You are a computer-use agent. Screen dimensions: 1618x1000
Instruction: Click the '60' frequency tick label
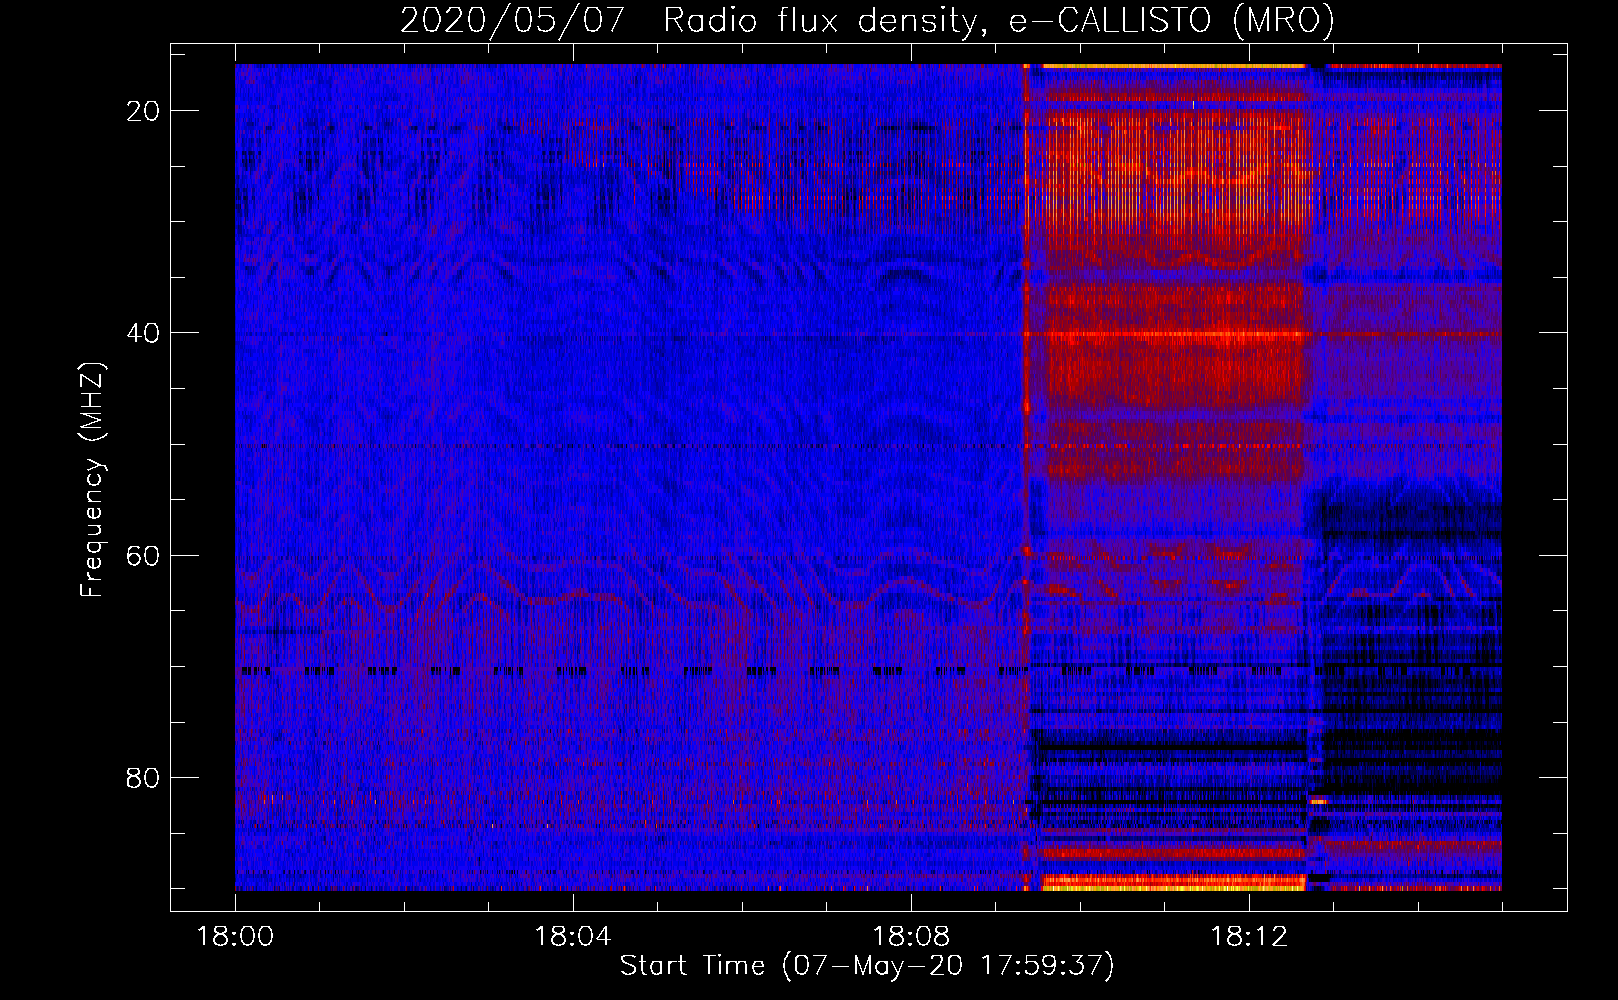[144, 555]
